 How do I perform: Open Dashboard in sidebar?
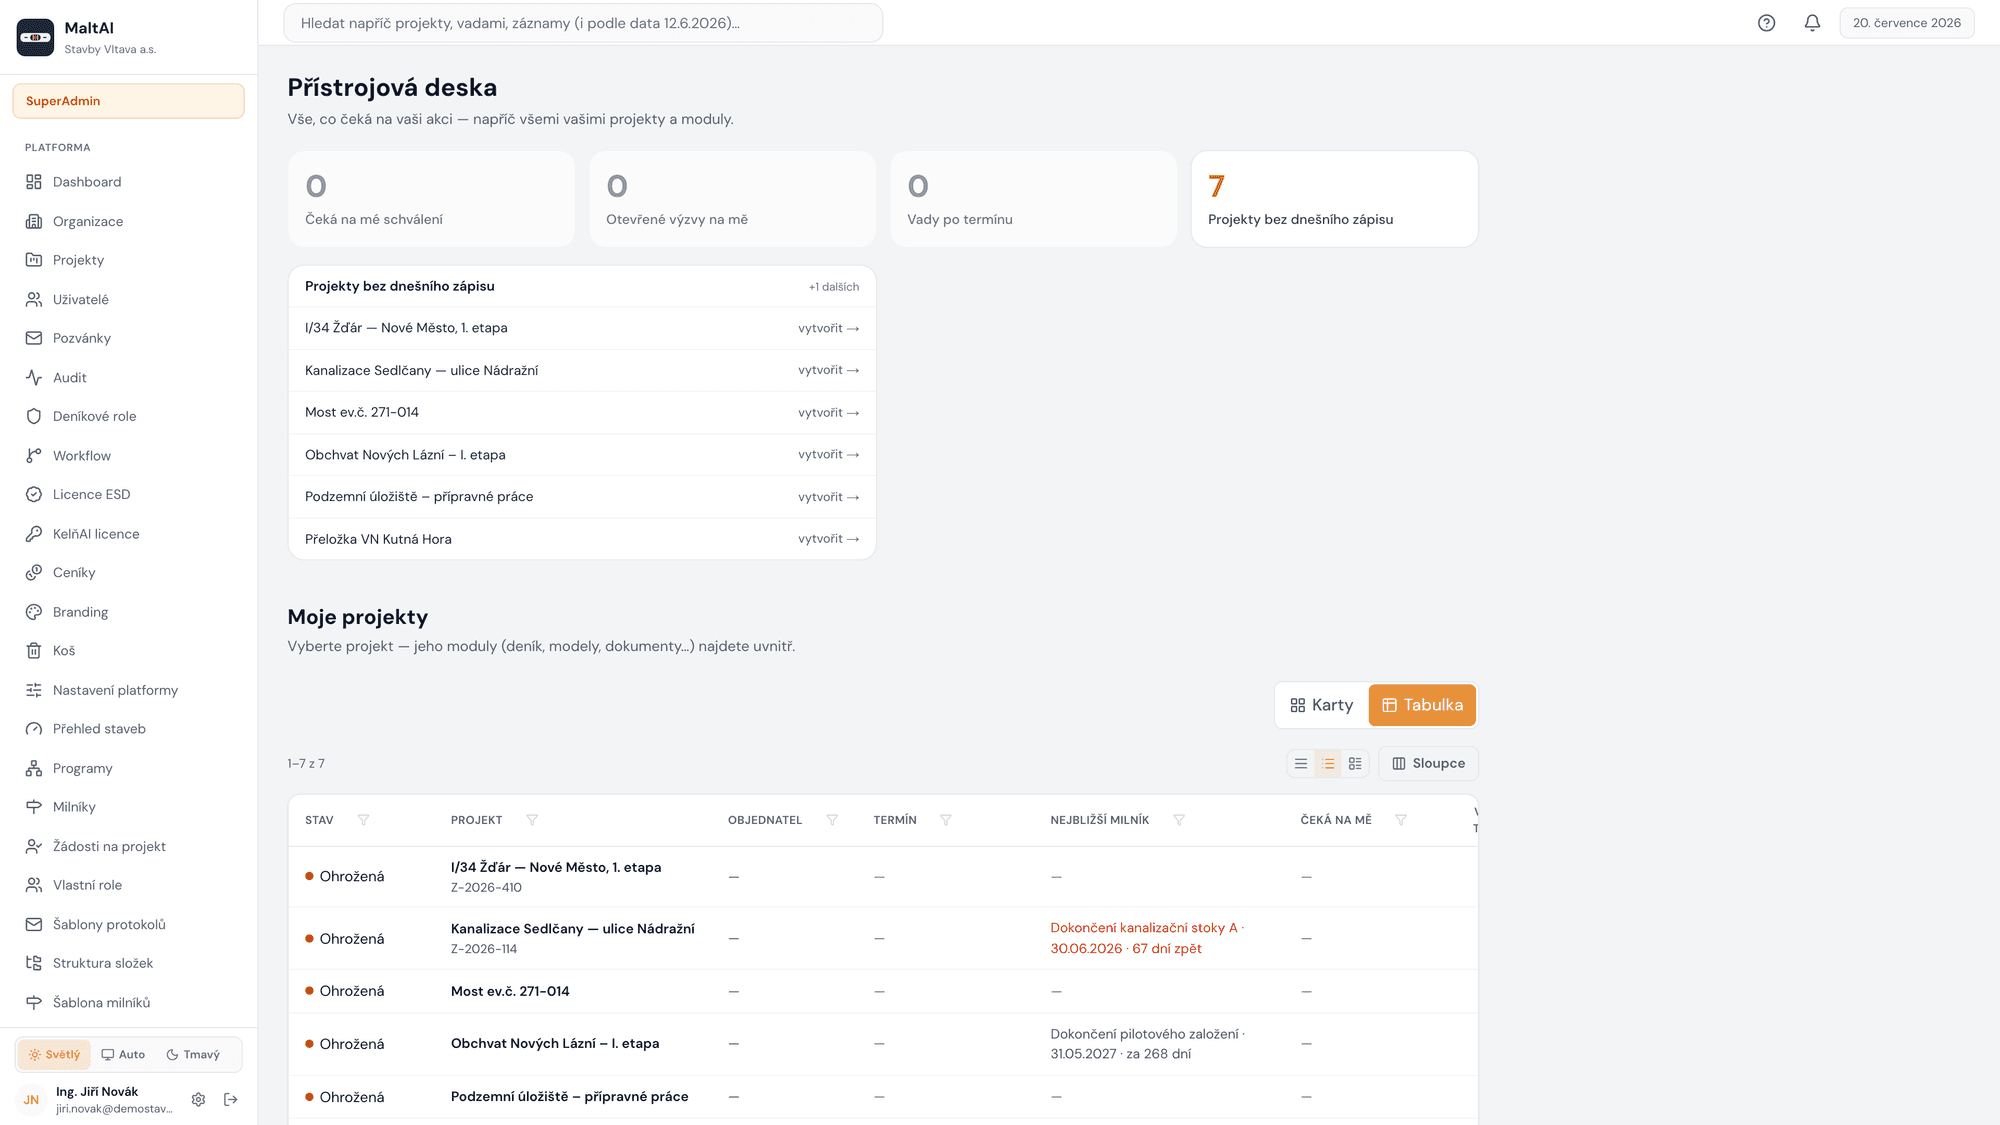[128, 182]
